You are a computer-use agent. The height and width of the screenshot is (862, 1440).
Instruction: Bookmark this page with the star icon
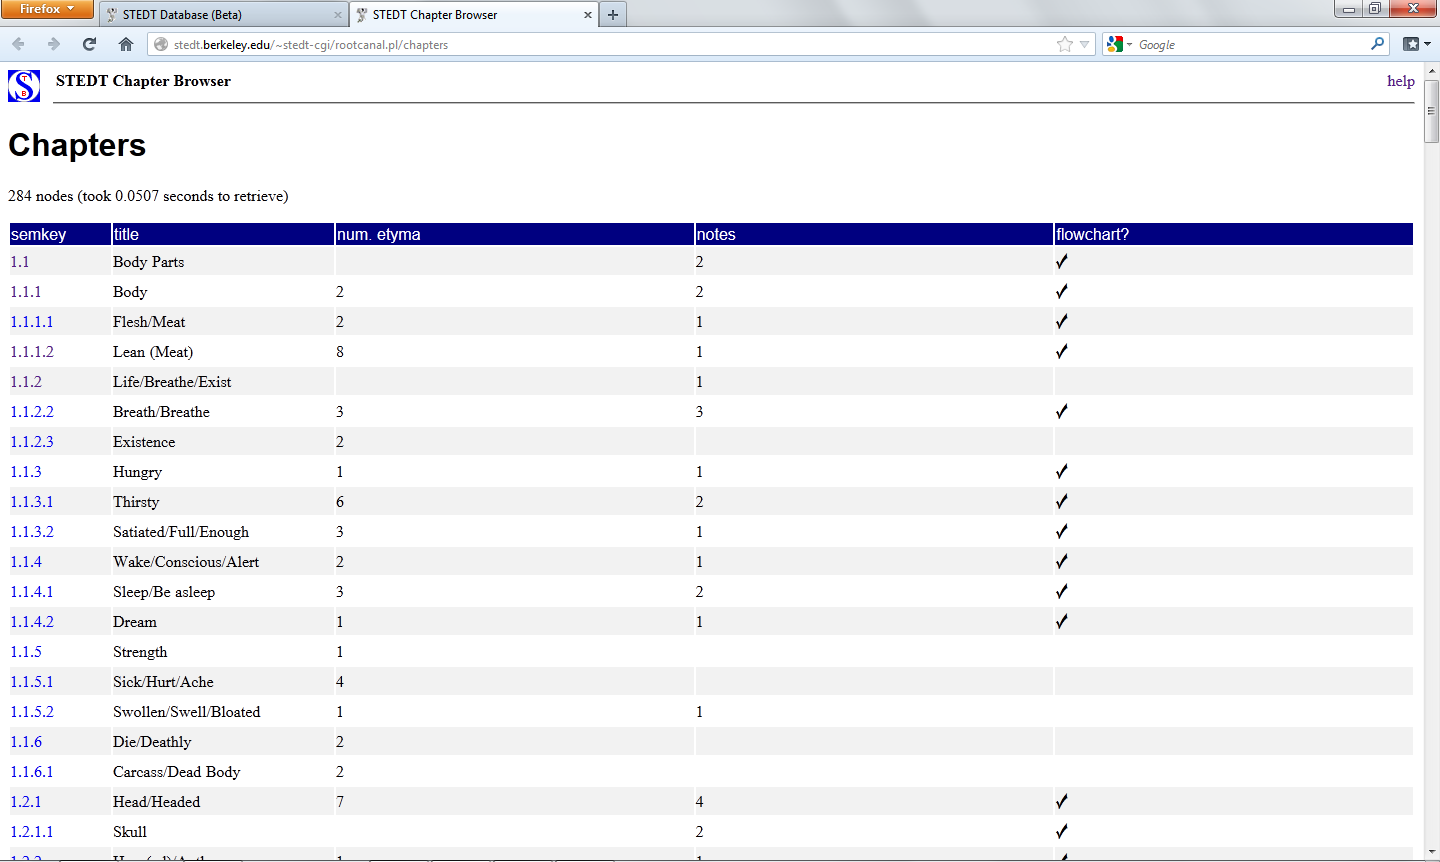coord(1065,44)
